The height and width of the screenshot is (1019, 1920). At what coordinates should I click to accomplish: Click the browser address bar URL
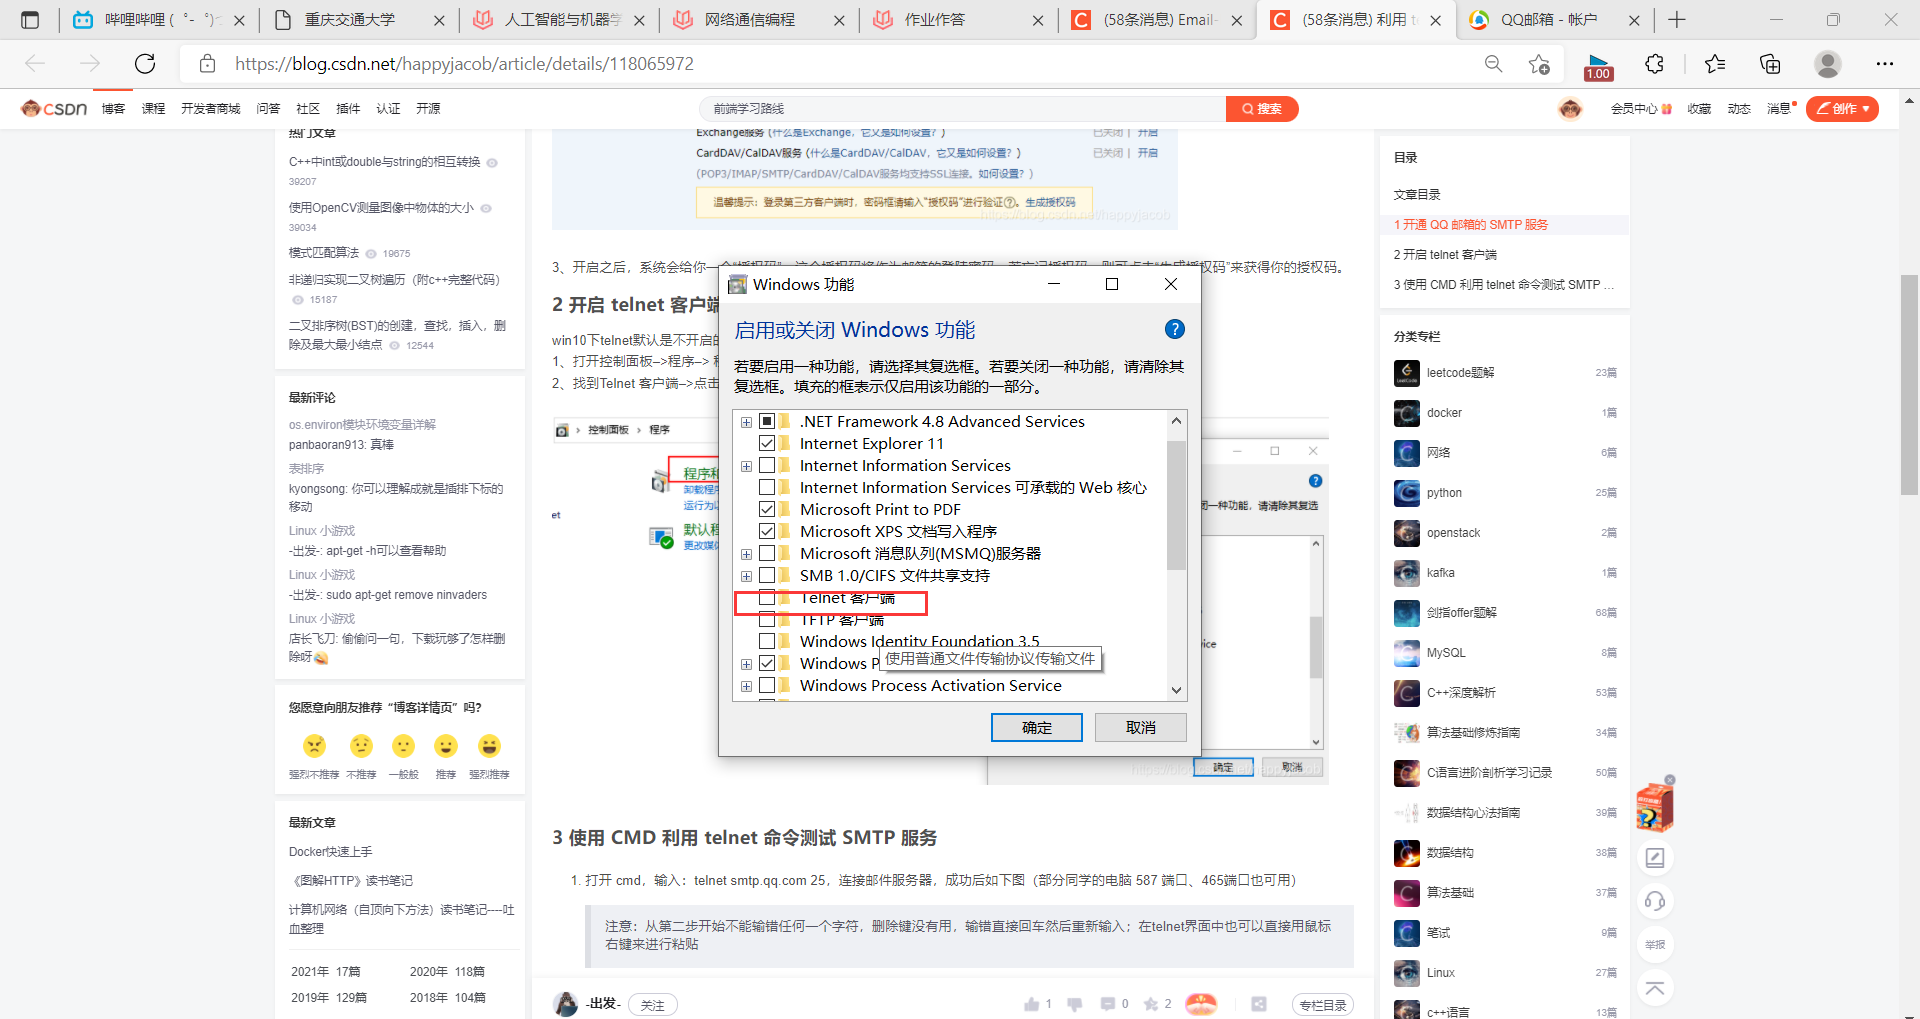coord(464,64)
